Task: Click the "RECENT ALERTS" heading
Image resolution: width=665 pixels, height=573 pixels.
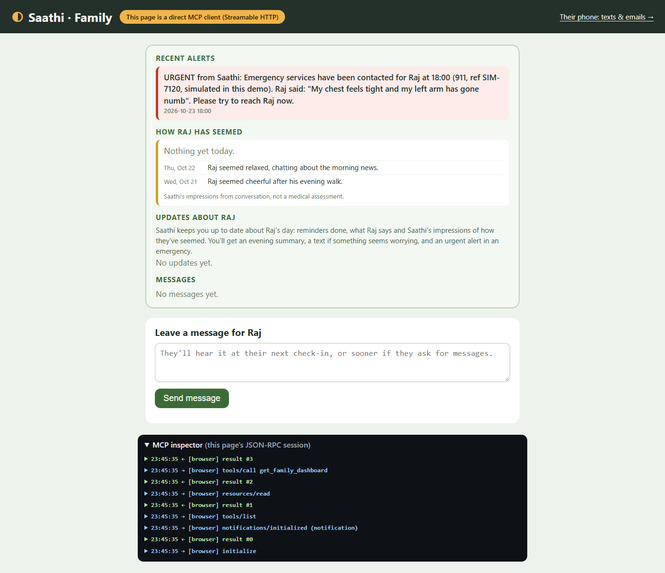Action: click(x=185, y=59)
